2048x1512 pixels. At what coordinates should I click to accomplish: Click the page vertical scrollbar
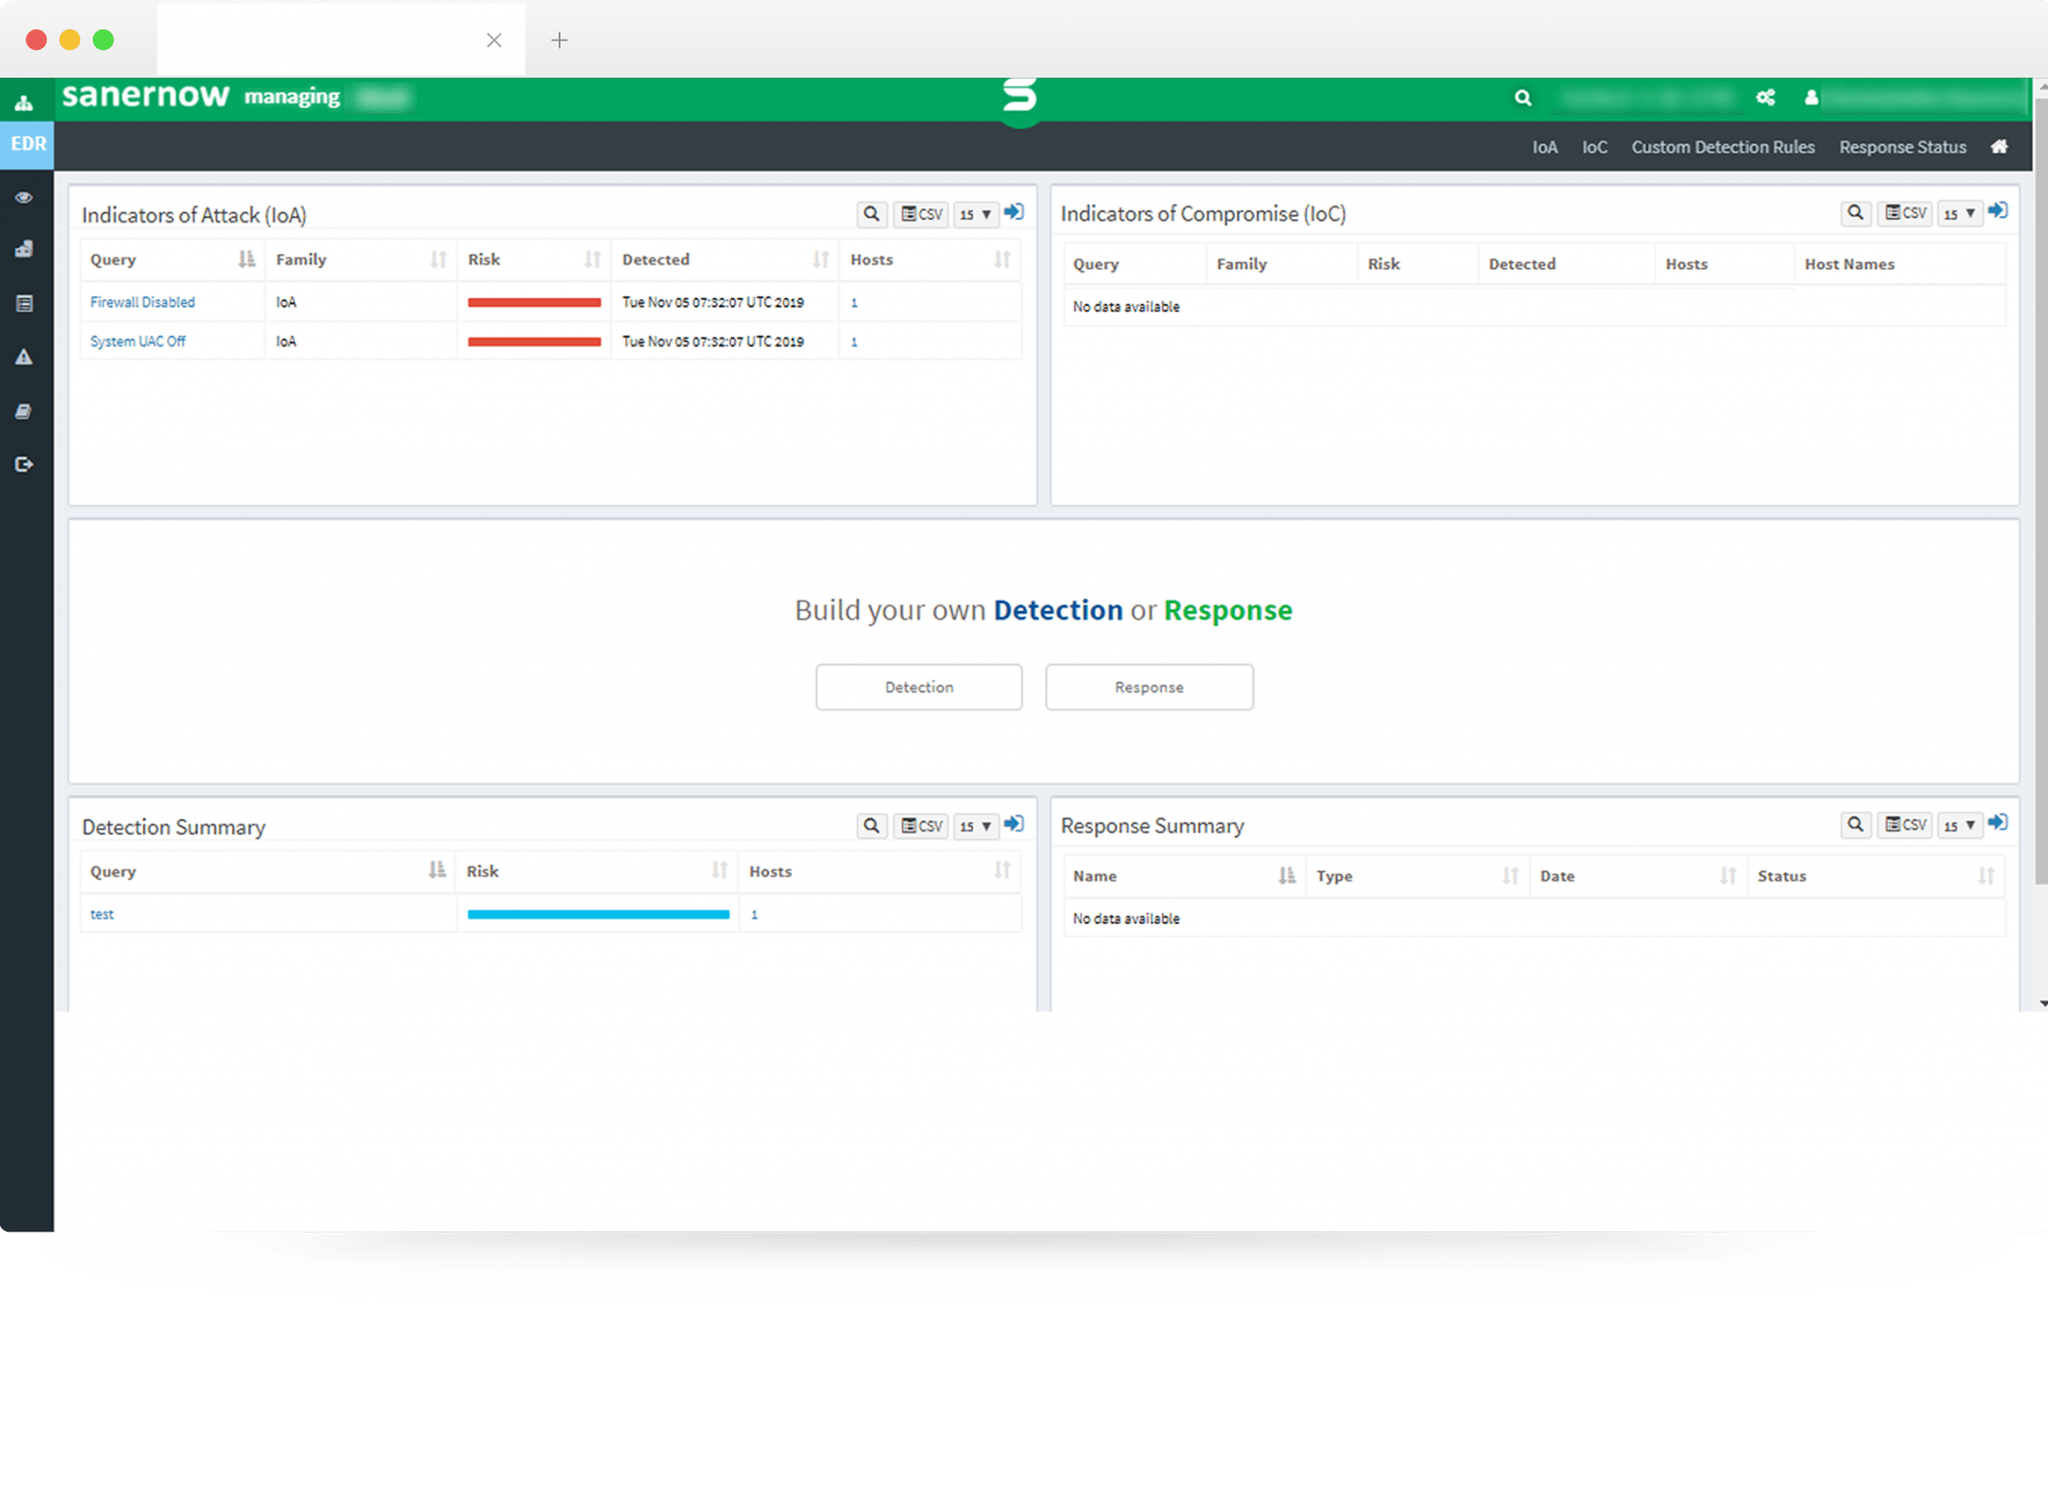pyautogui.click(x=2041, y=490)
